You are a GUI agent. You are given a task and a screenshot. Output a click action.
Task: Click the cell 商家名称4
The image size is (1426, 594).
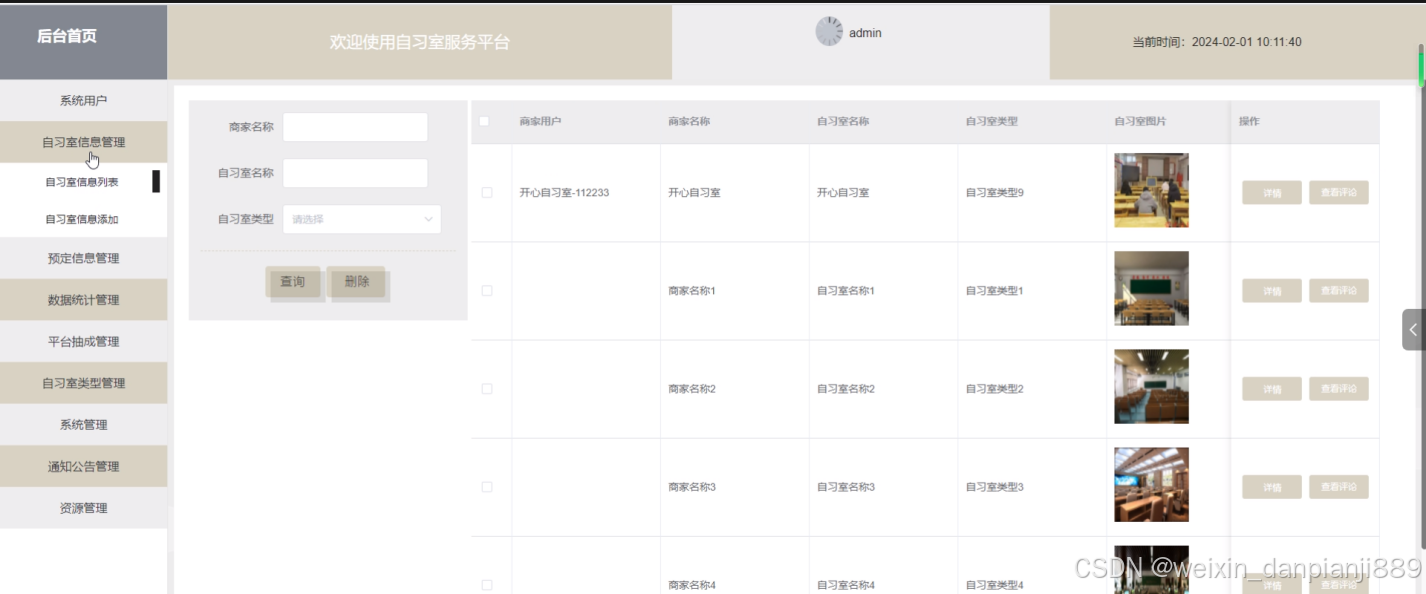692,585
